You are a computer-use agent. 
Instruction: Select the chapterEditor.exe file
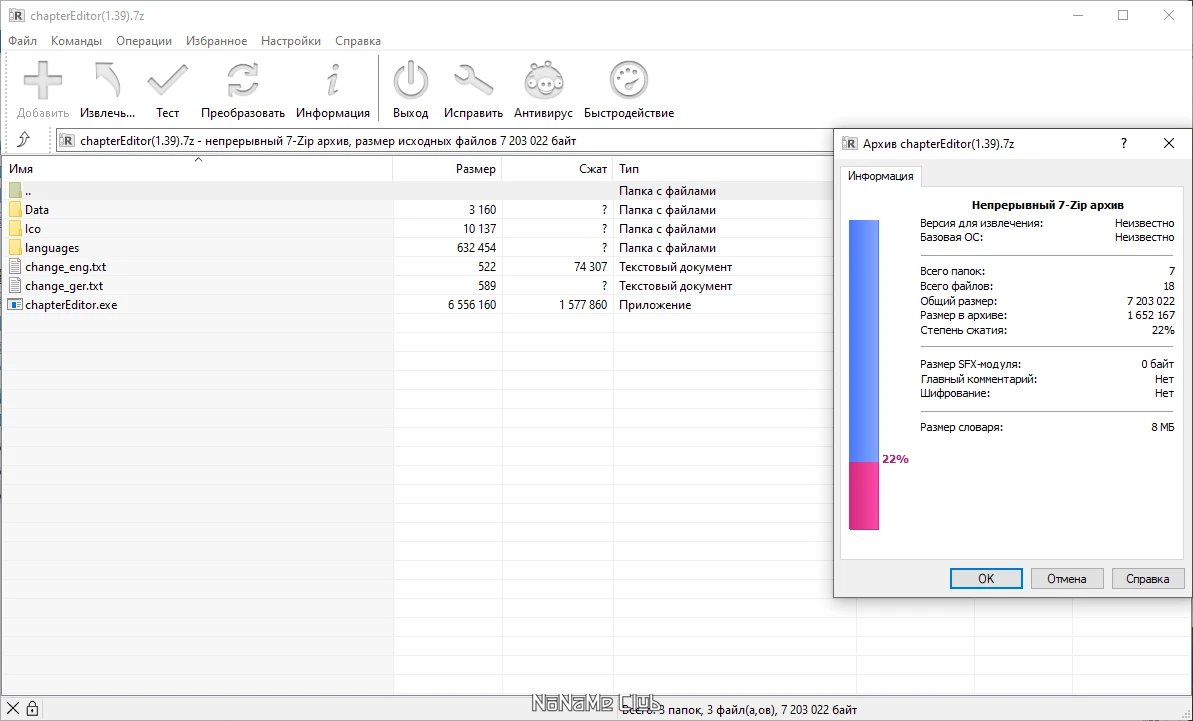pyautogui.click(x=71, y=305)
